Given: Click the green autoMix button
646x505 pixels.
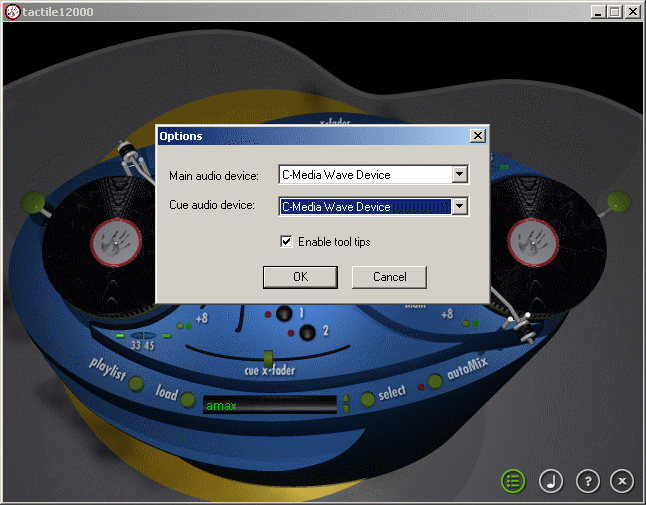Looking at the screenshot, I should coord(435,381).
